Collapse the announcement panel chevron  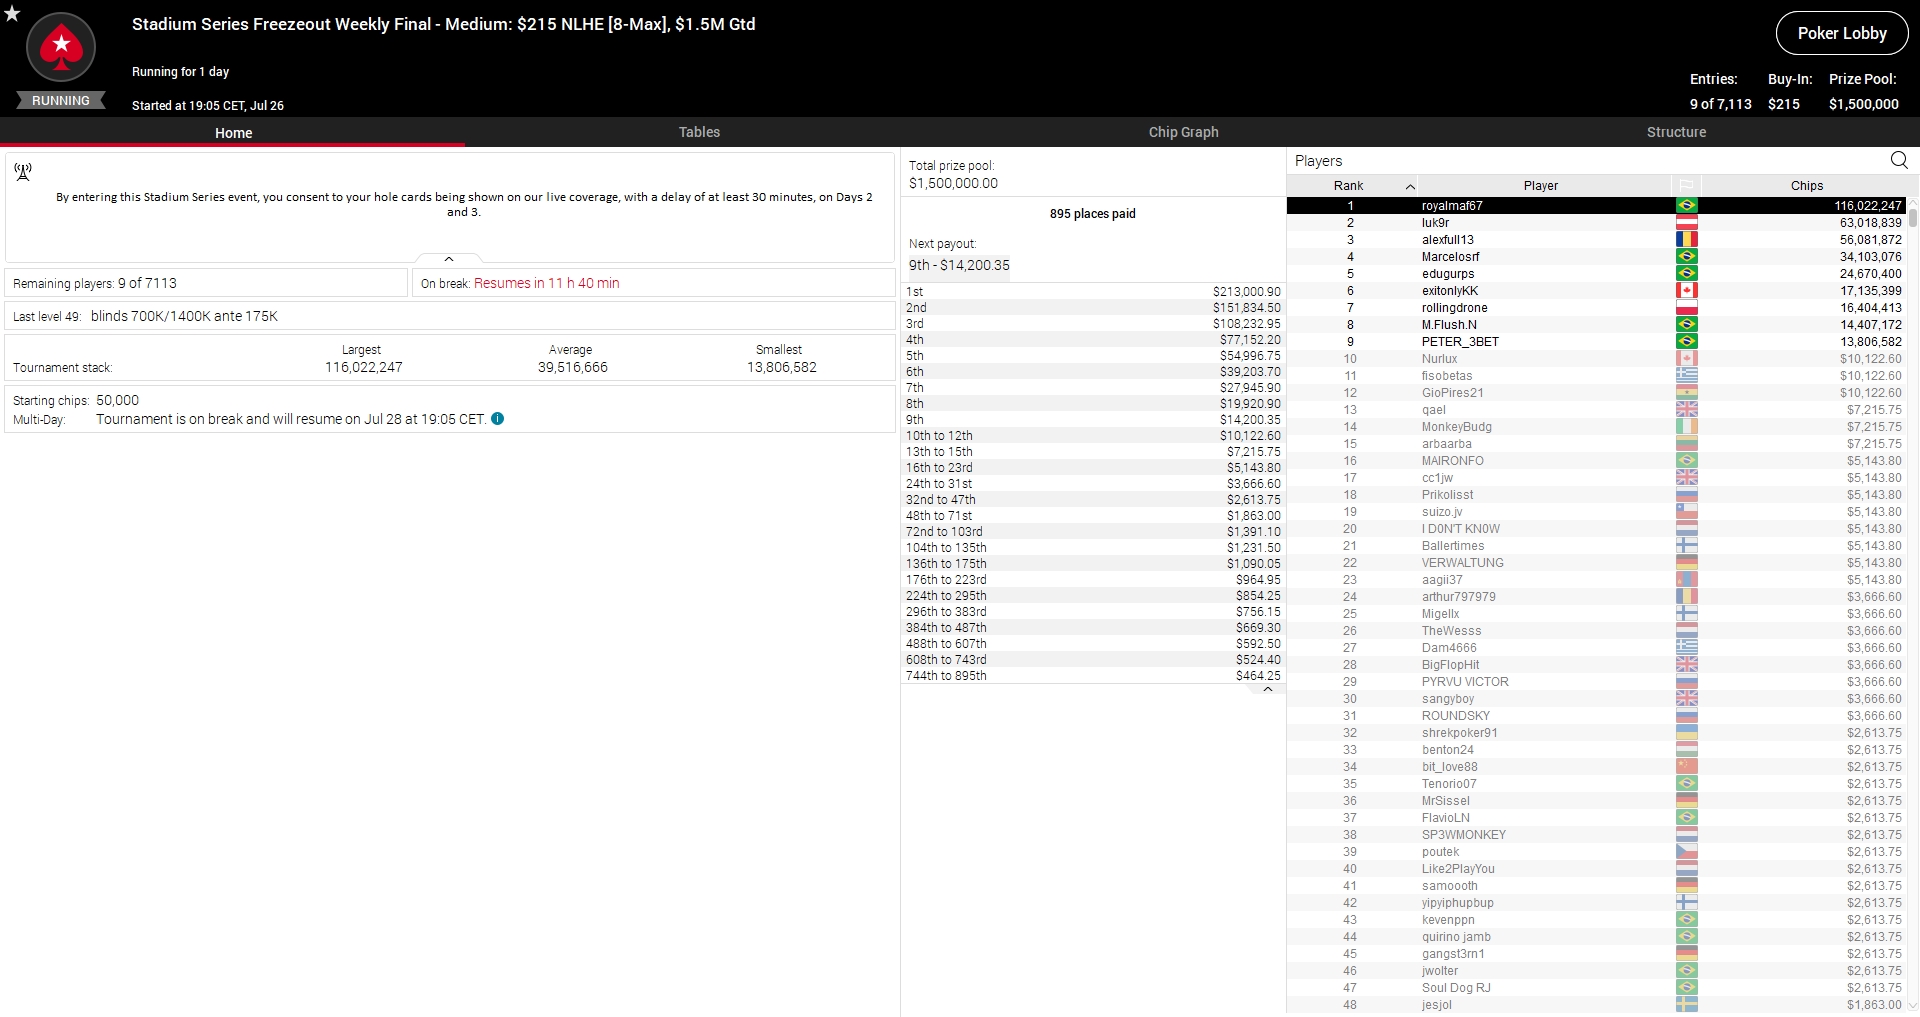tap(449, 259)
